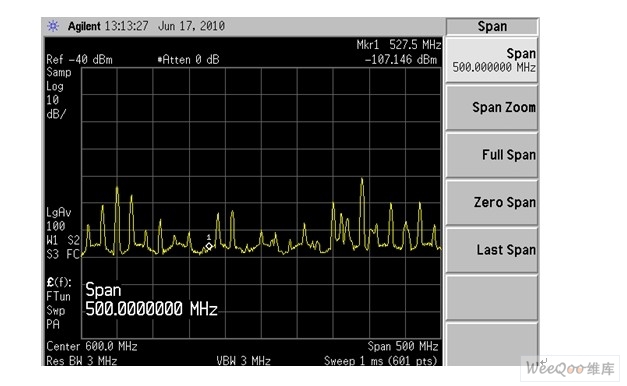Open the Span Zoom softkey

pos(492,108)
